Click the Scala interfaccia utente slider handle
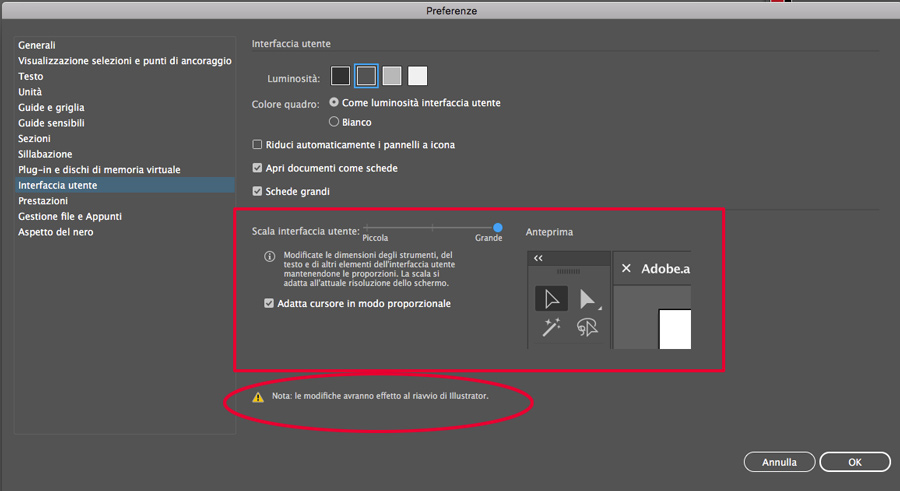Viewport: 900px width, 491px height. pos(498,227)
